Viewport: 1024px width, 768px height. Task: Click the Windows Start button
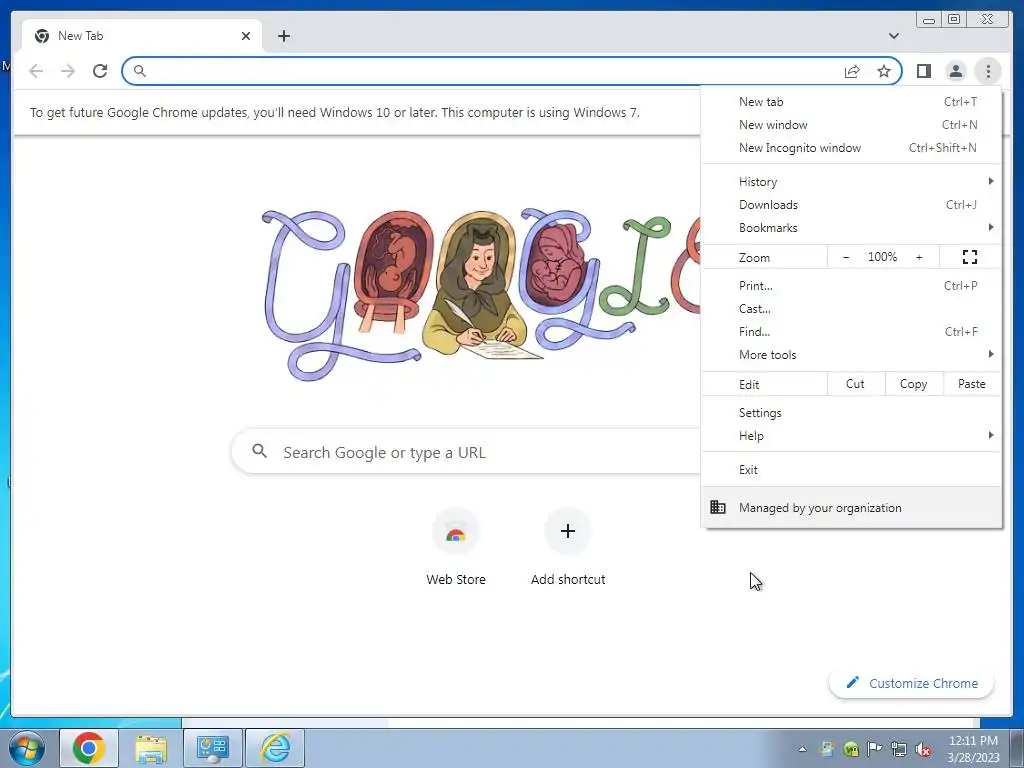(x=27, y=748)
